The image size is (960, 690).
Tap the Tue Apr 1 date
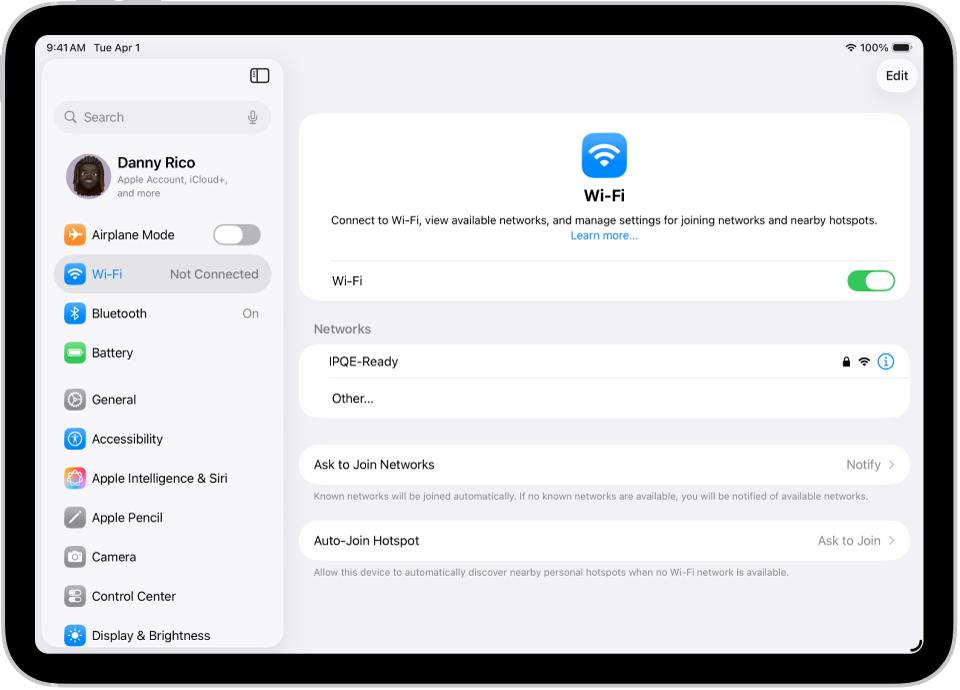(x=117, y=48)
